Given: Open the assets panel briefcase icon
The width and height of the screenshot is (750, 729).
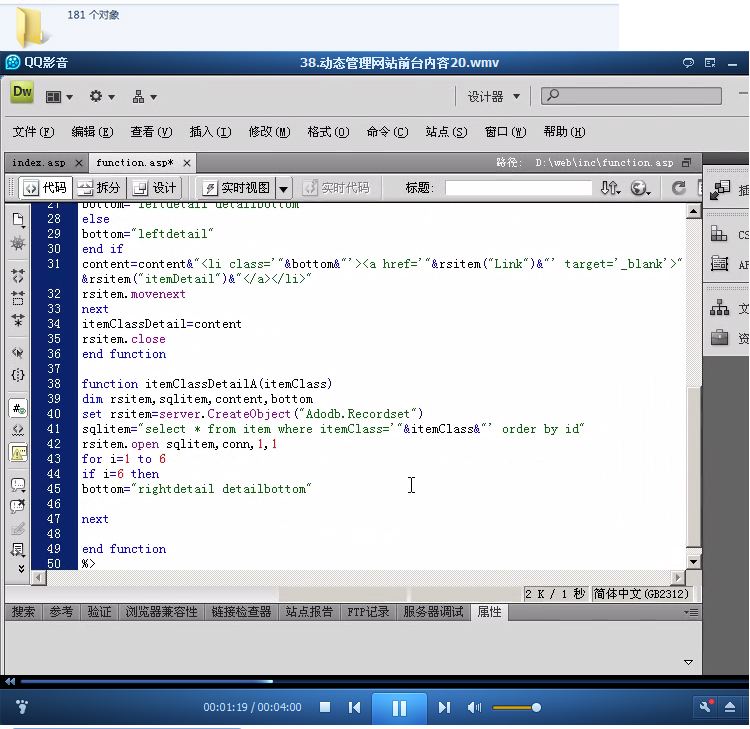Looking at the screenshot, I should coord(719,338).
